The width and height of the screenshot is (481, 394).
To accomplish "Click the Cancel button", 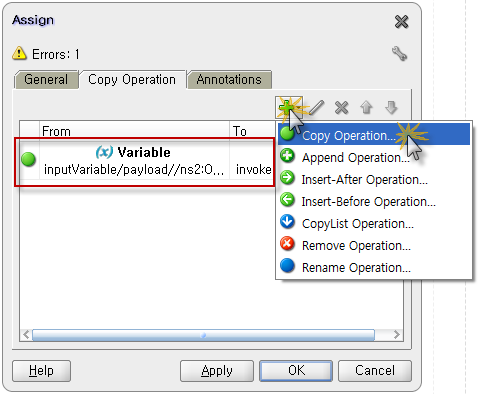I will (x=375, y=371).
